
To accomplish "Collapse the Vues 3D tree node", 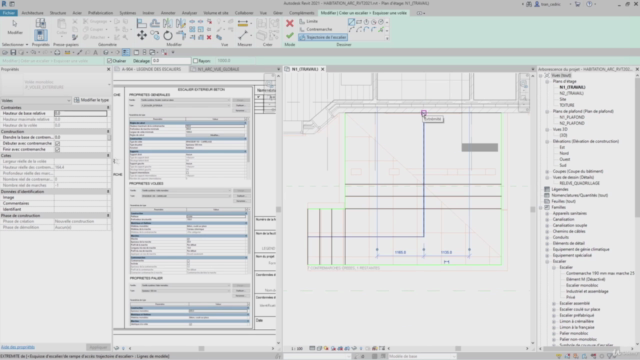I will 547,129.
